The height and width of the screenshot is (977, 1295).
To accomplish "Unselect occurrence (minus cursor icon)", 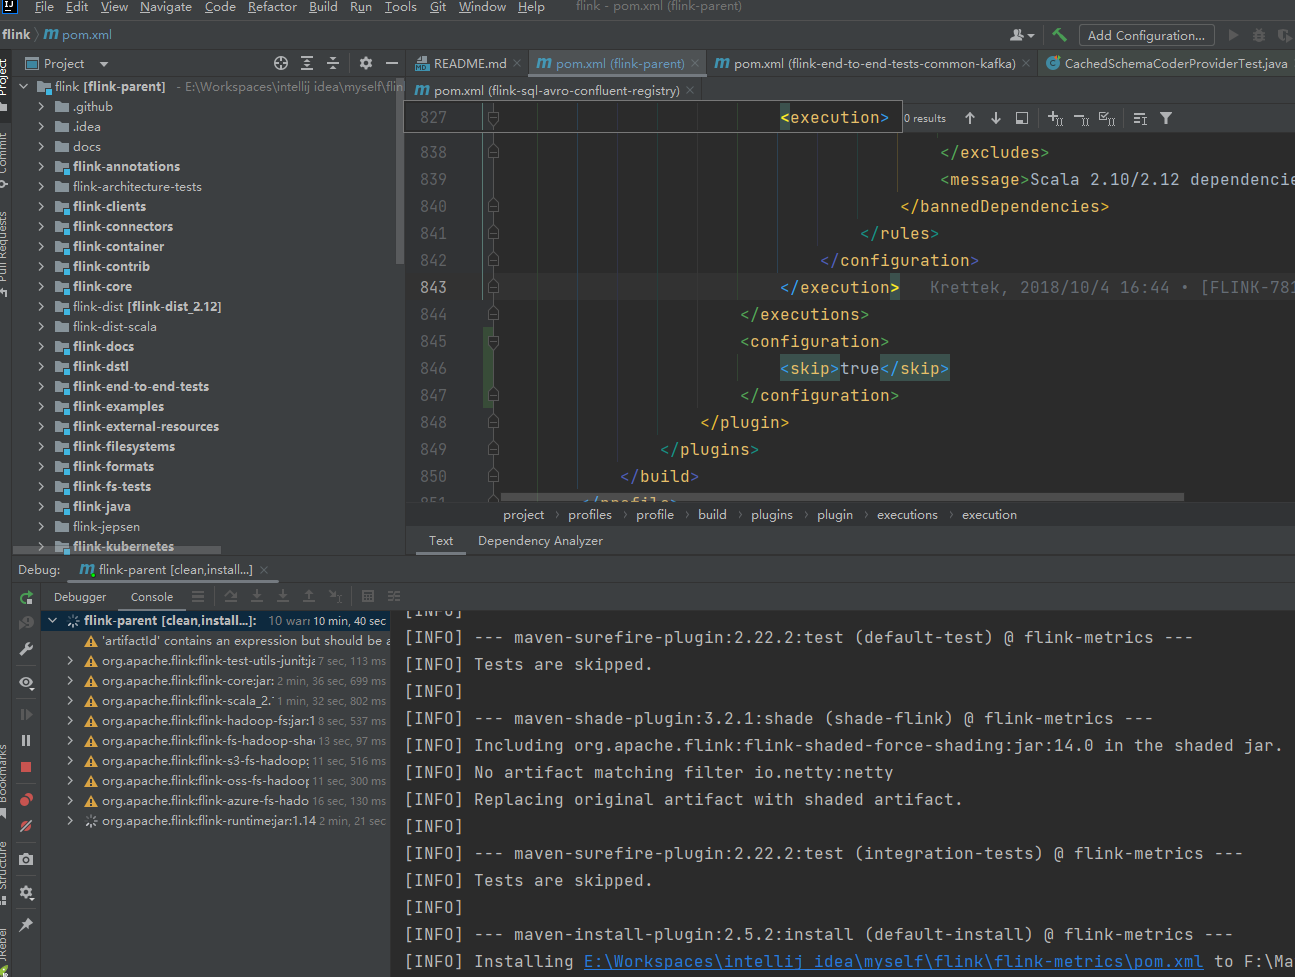I will point(1081,118).
